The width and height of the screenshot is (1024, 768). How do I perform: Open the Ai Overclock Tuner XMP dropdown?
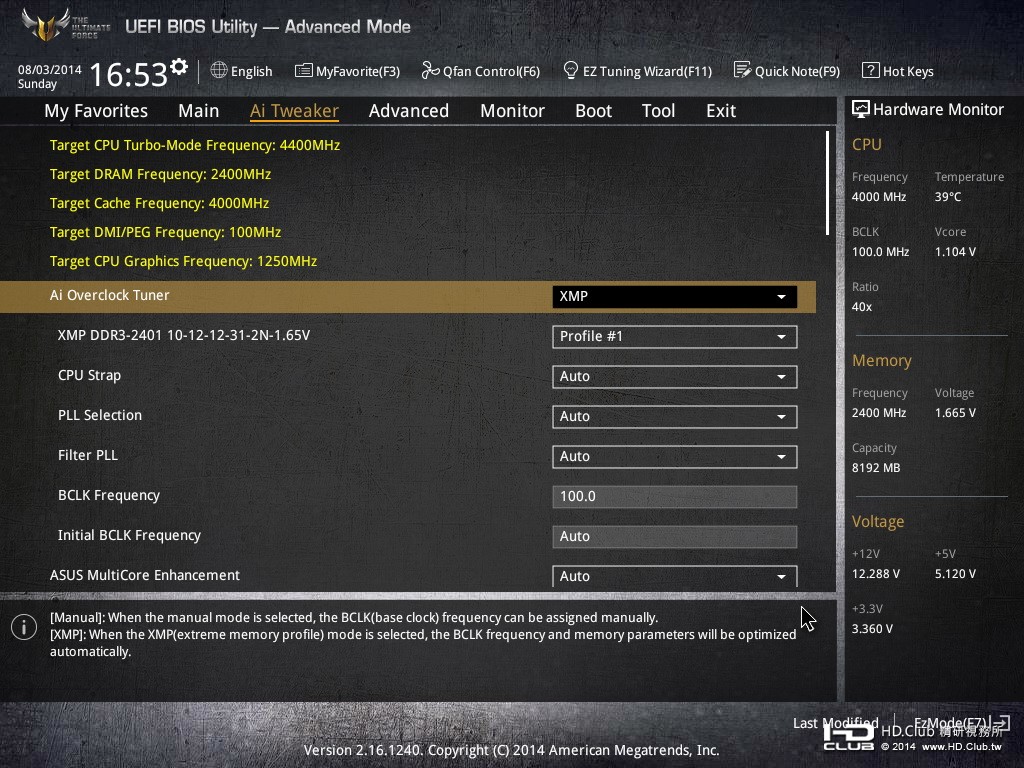pyautogui.click(x=675, y=296)
